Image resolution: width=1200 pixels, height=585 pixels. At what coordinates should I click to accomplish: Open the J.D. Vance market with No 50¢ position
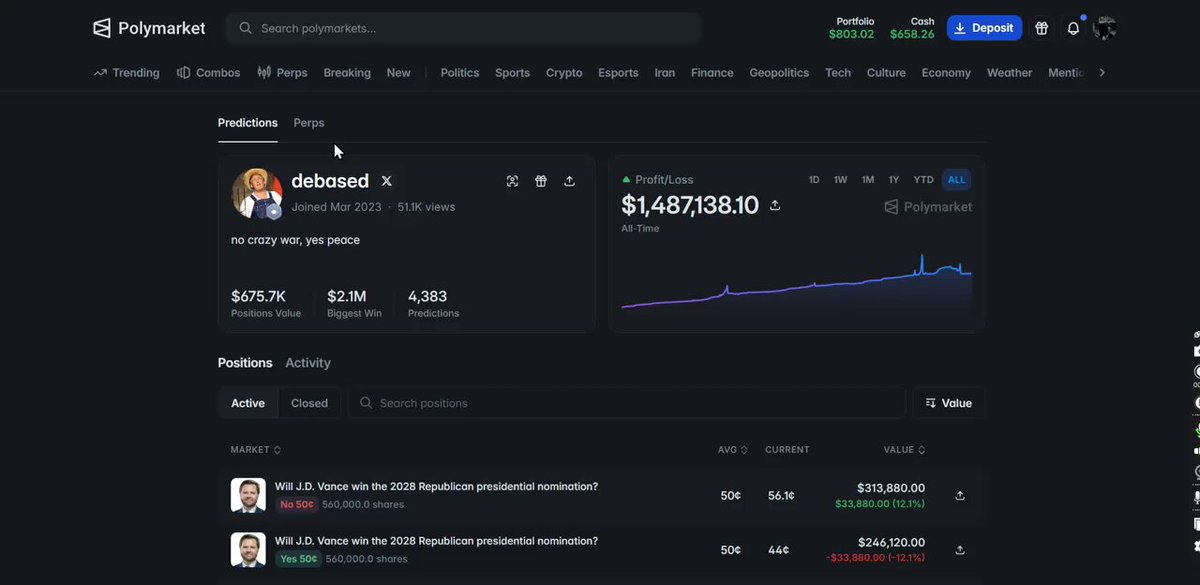[x=436, y=487]
